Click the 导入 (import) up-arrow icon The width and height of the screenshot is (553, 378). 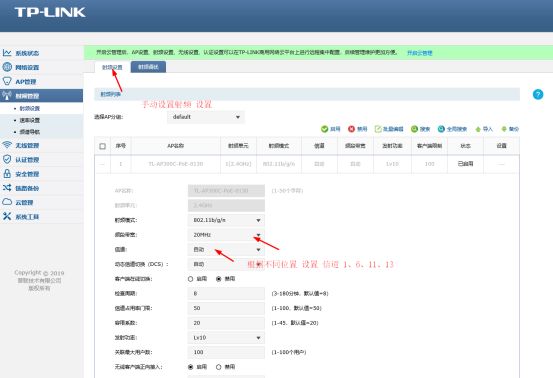[x=478, y=129]
